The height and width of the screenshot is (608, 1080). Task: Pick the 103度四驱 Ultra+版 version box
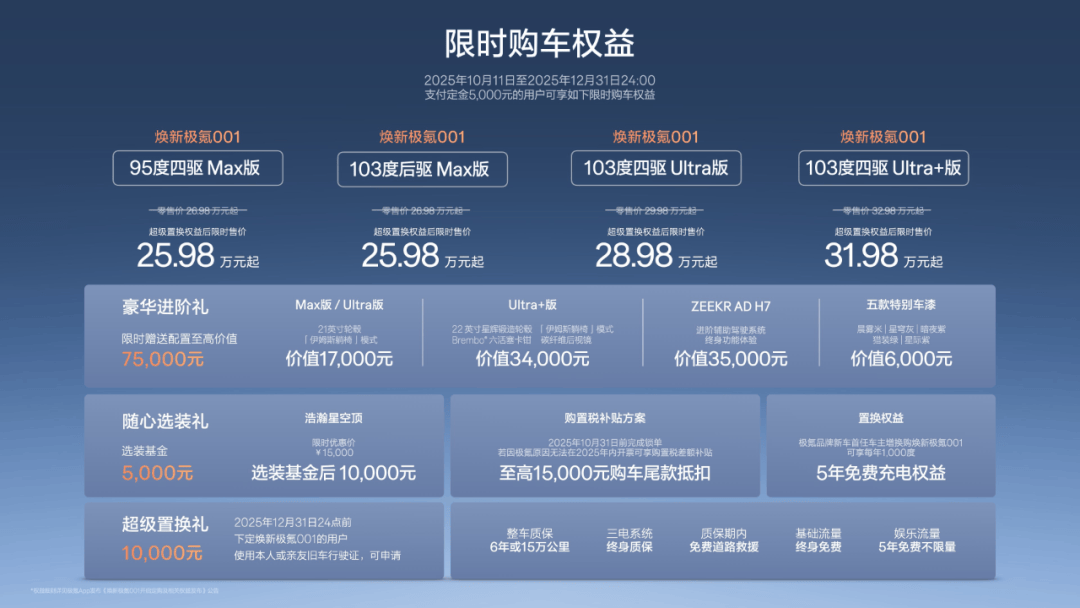point(884,168)
